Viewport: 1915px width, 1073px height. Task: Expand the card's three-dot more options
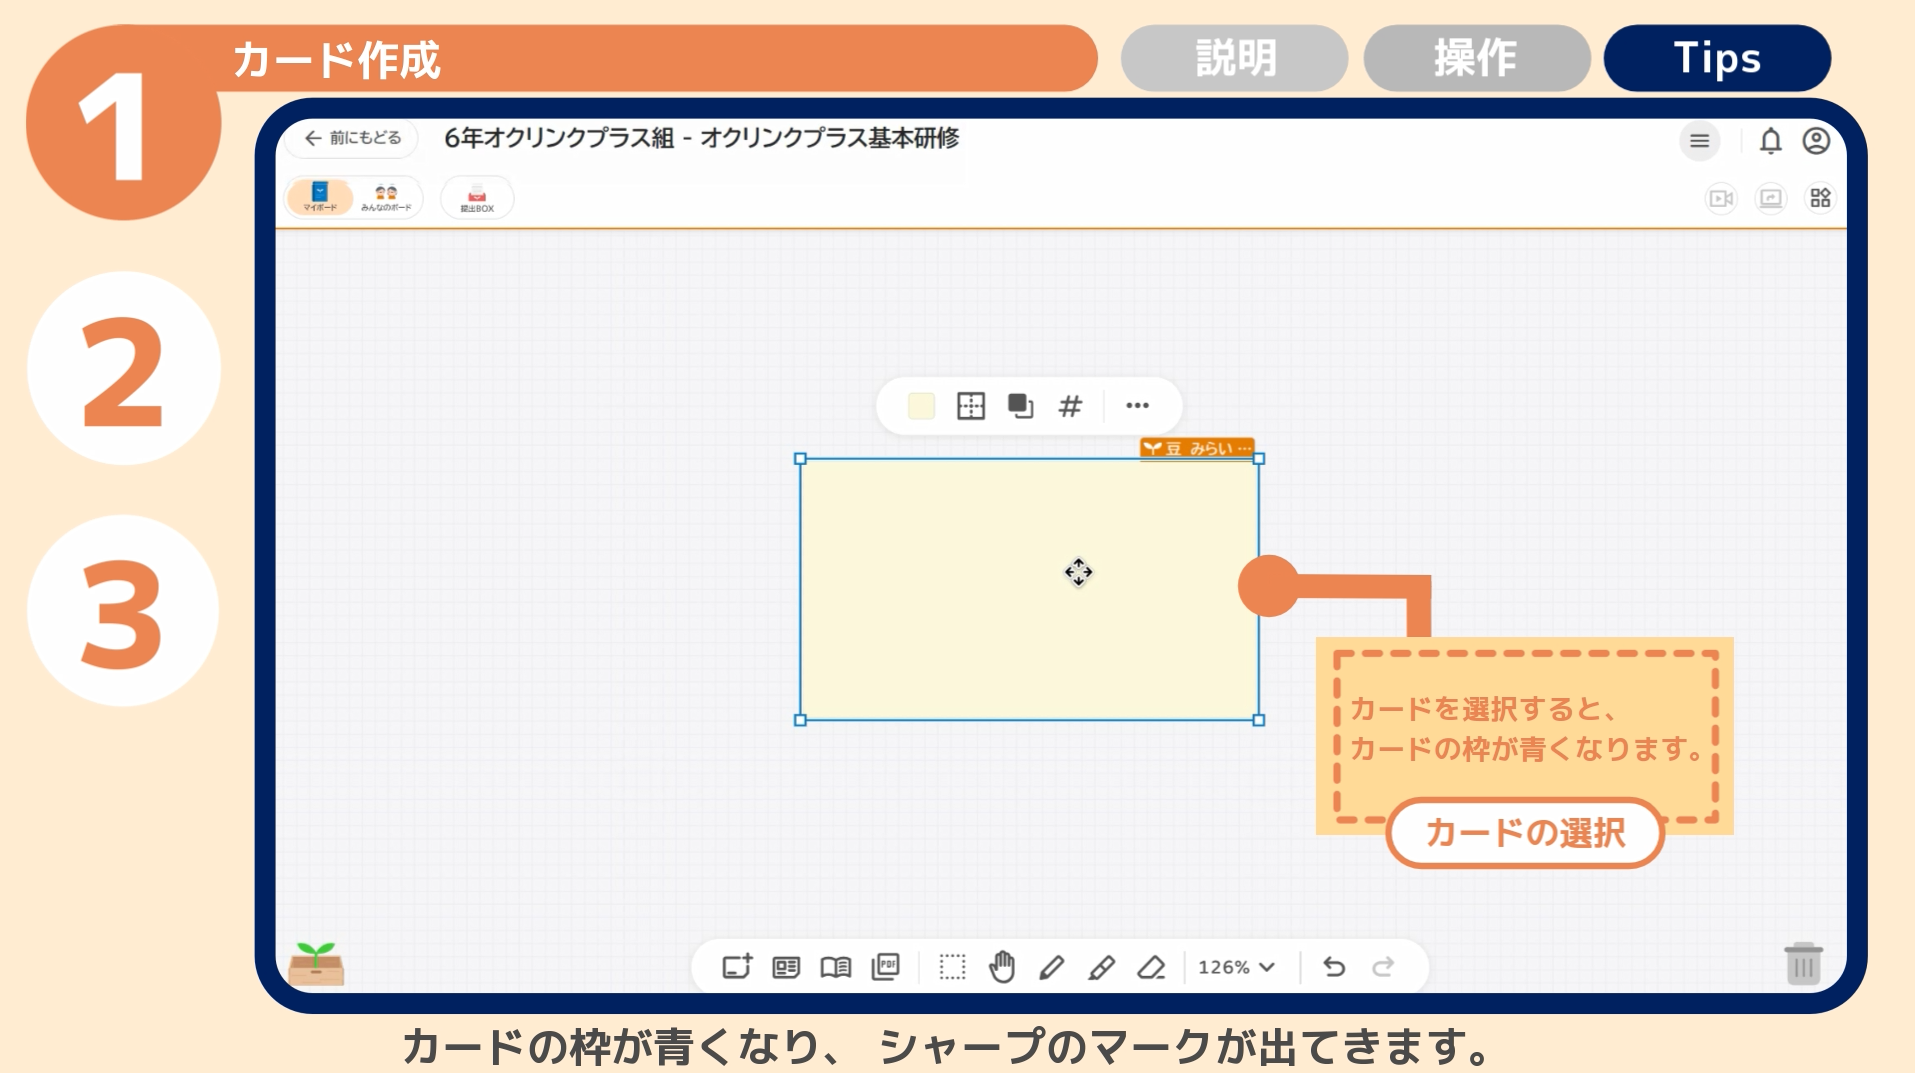pyautogui.click(x=1137, y=405)
